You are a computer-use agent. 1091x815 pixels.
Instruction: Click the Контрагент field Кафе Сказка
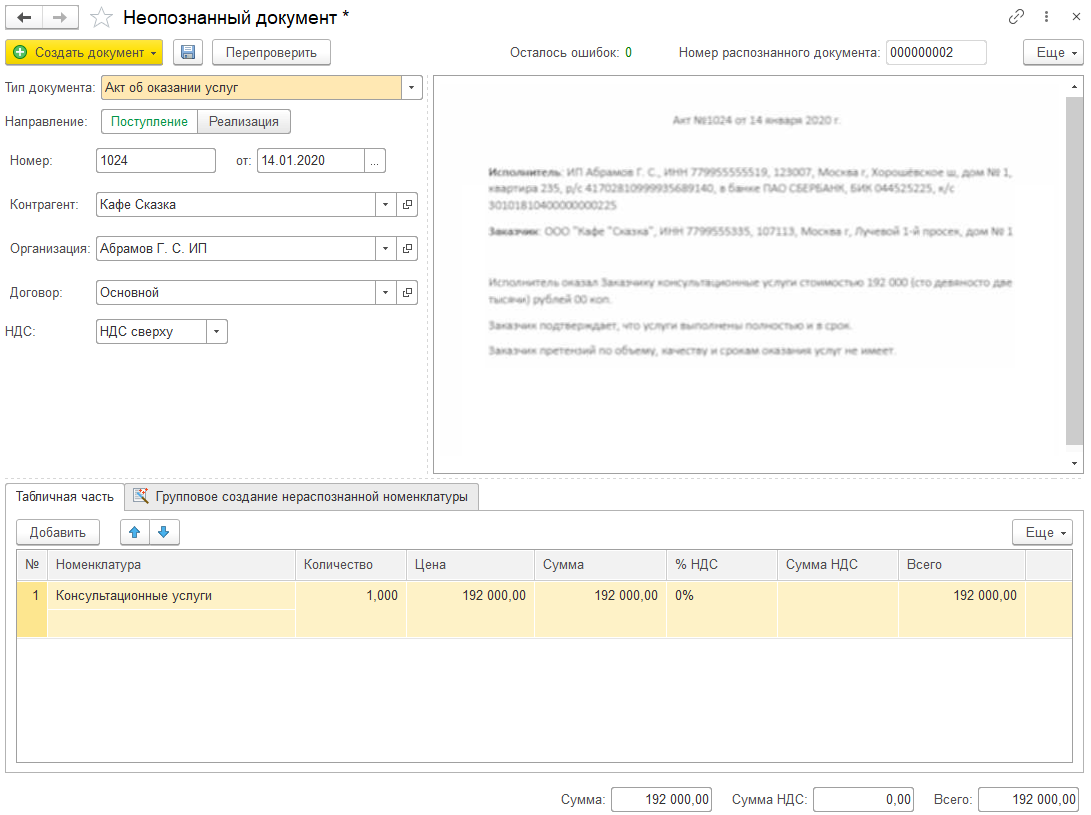point(236,205)
